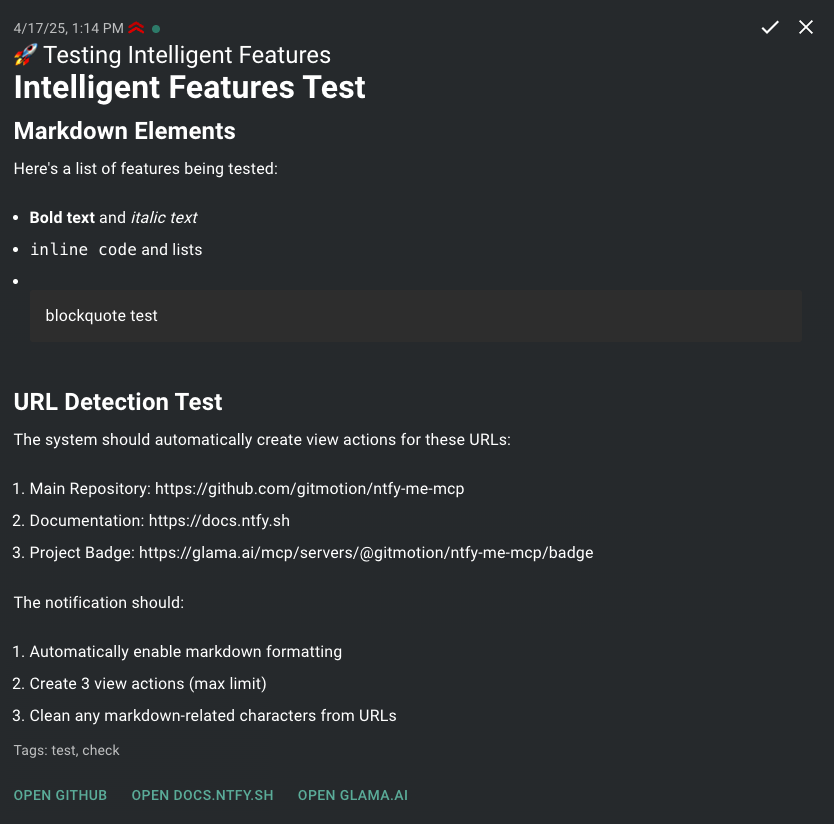834x824 pixels.
Task: Click the red high-priority chevrons icon
Action: point(137,28)
